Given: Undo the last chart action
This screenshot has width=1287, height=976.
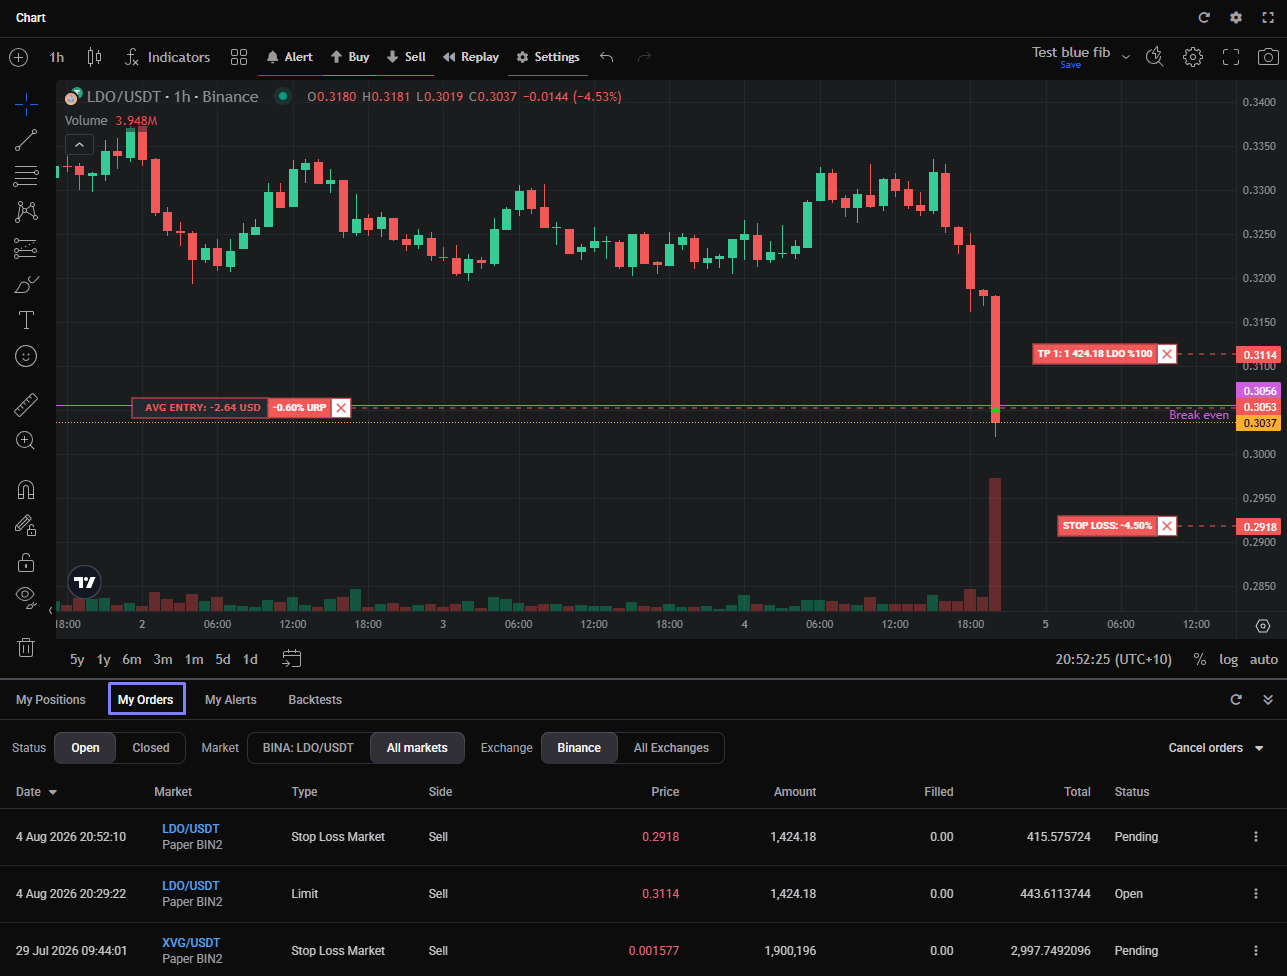Looking at the screenshot, I should 606,57.
